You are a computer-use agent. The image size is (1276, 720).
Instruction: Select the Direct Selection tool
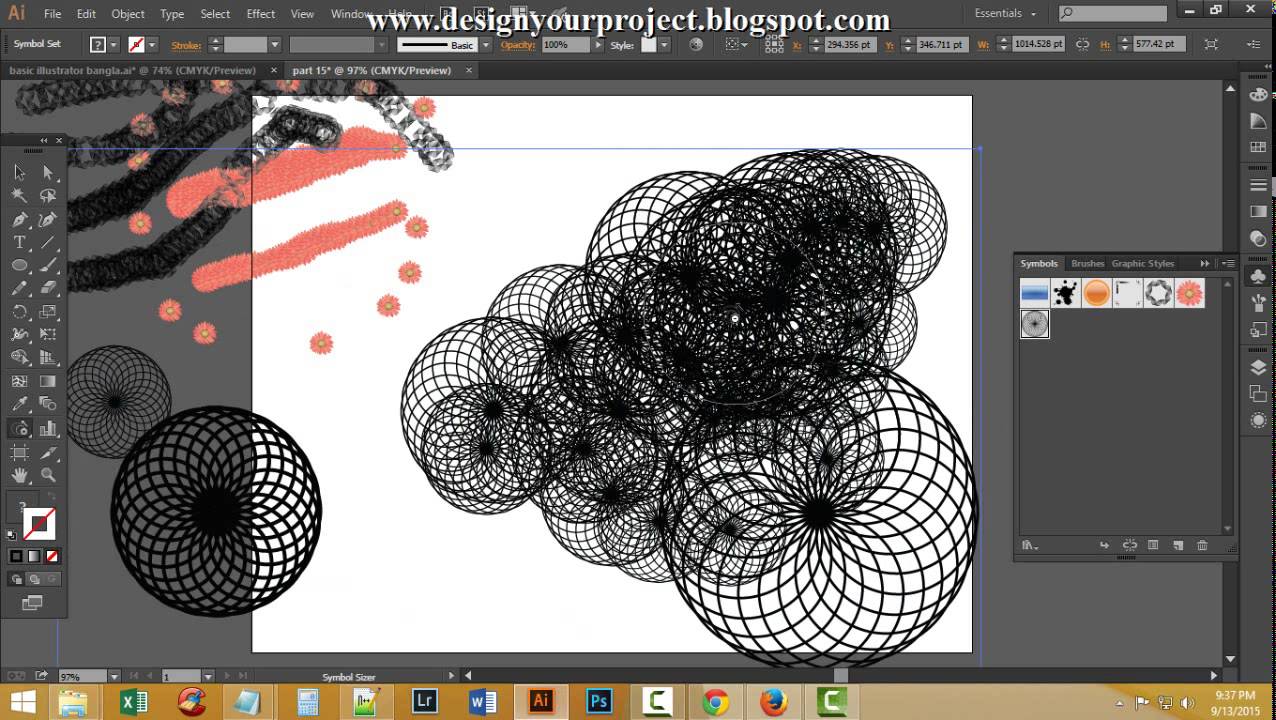47,172
